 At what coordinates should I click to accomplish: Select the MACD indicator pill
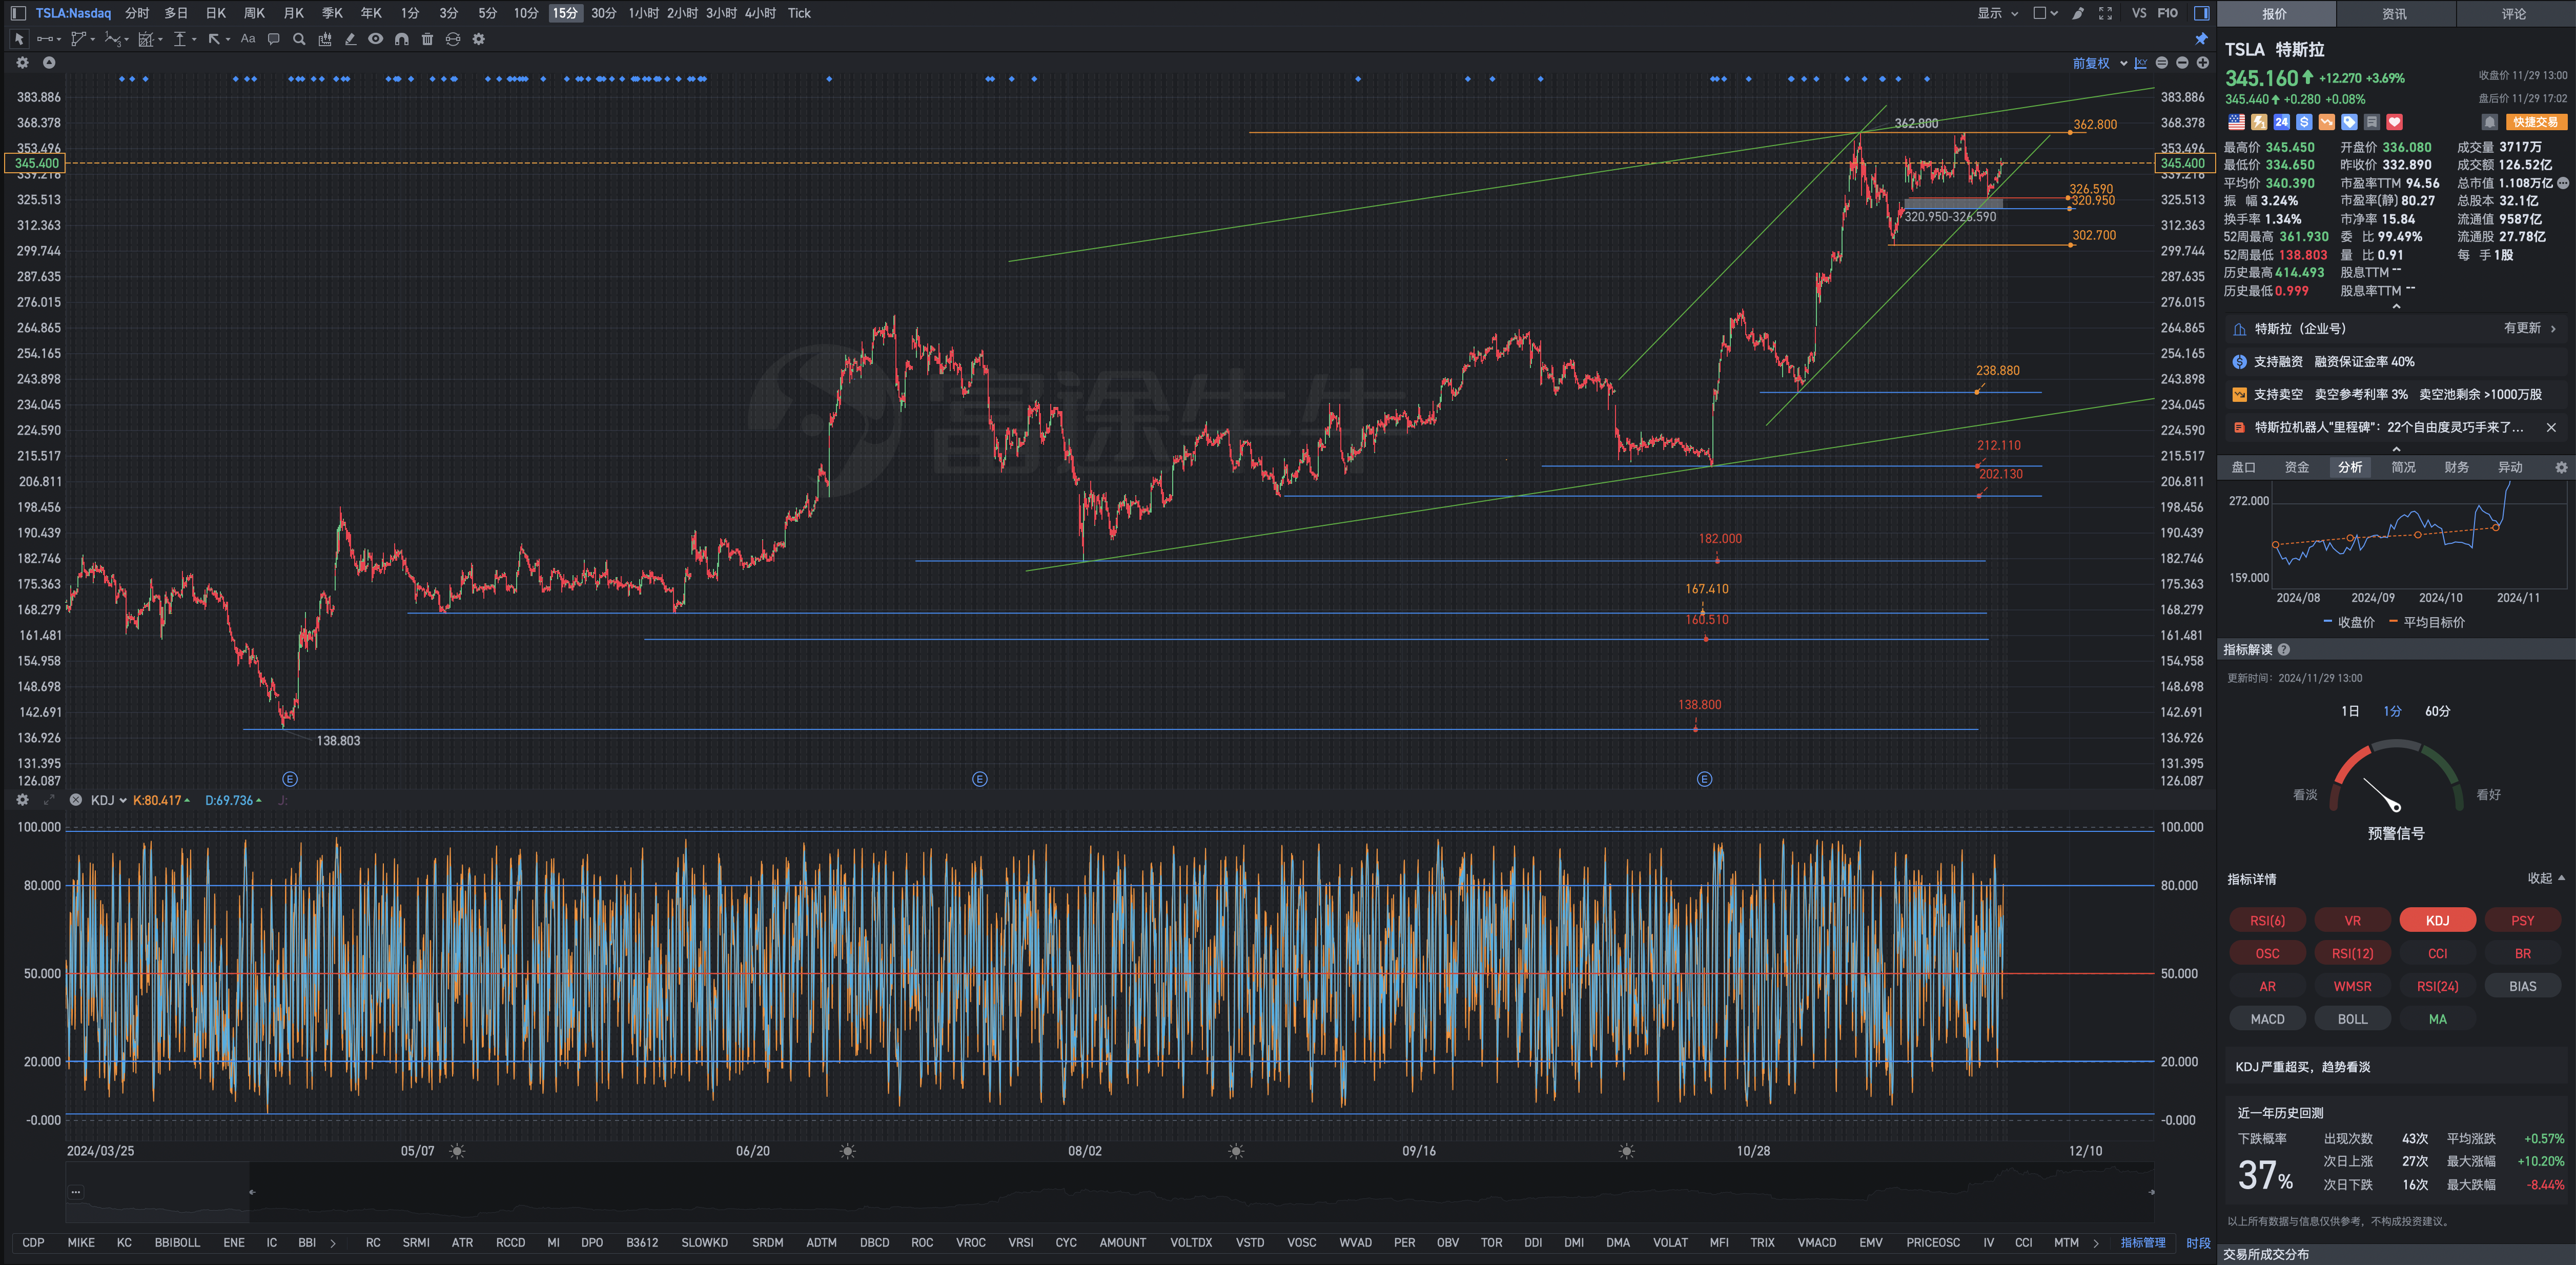(2268, 1019)
